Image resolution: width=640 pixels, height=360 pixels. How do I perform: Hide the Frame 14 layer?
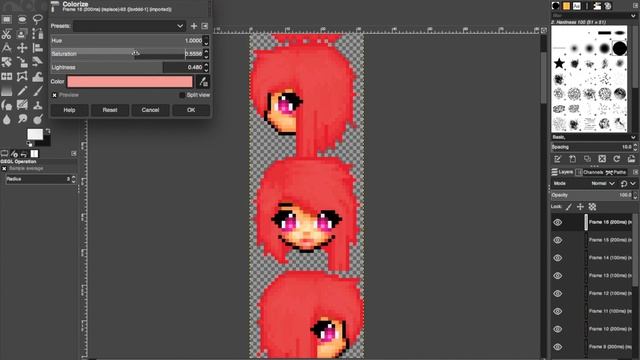pyautogui.click(x=558, y=258)
